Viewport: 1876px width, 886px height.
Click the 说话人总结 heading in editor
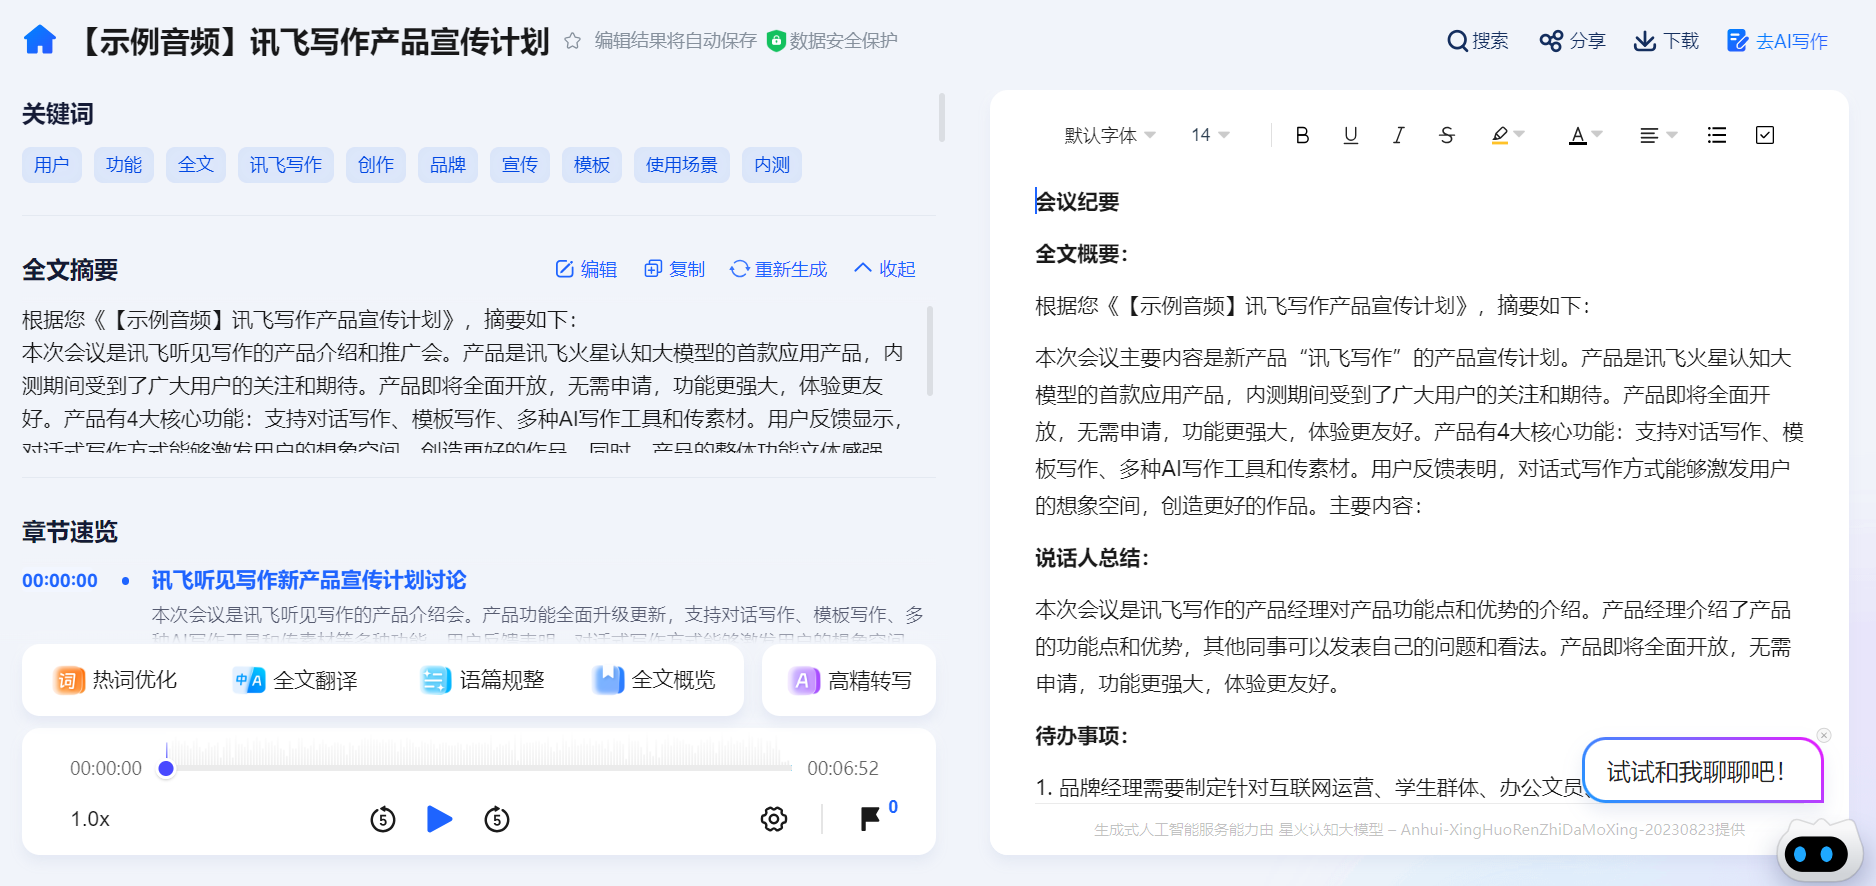pyautogui.click(x=1092, y=558)
